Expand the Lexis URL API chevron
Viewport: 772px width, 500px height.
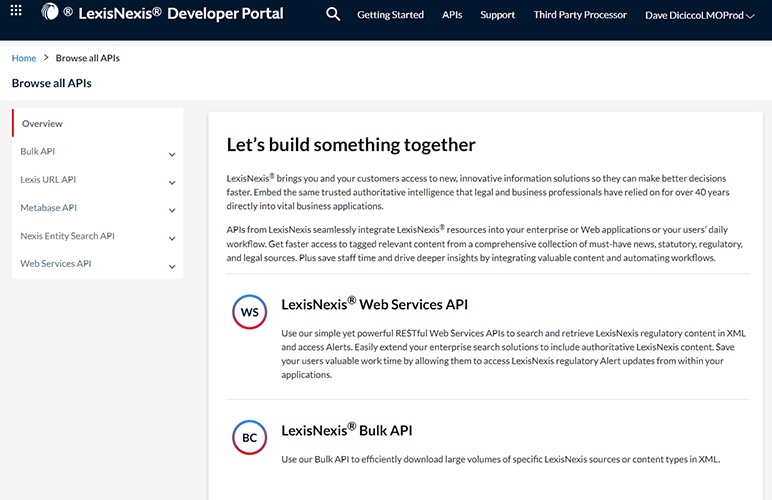coord(172,182)
